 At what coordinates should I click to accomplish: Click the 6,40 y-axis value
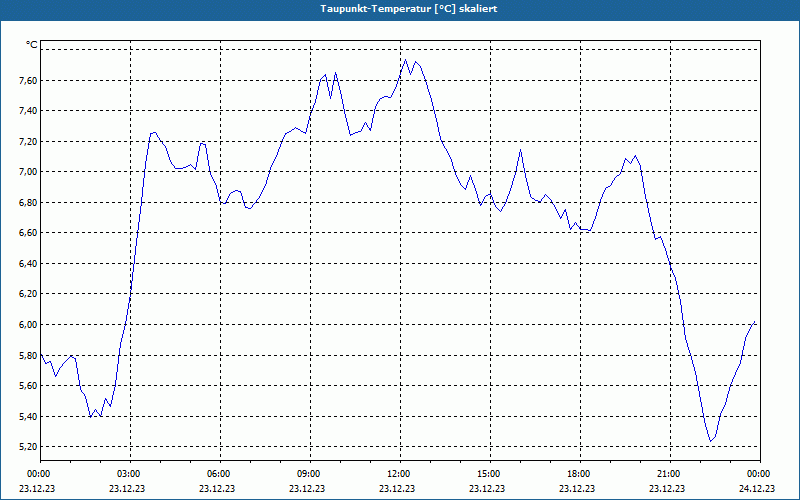(x=28, y=263)
